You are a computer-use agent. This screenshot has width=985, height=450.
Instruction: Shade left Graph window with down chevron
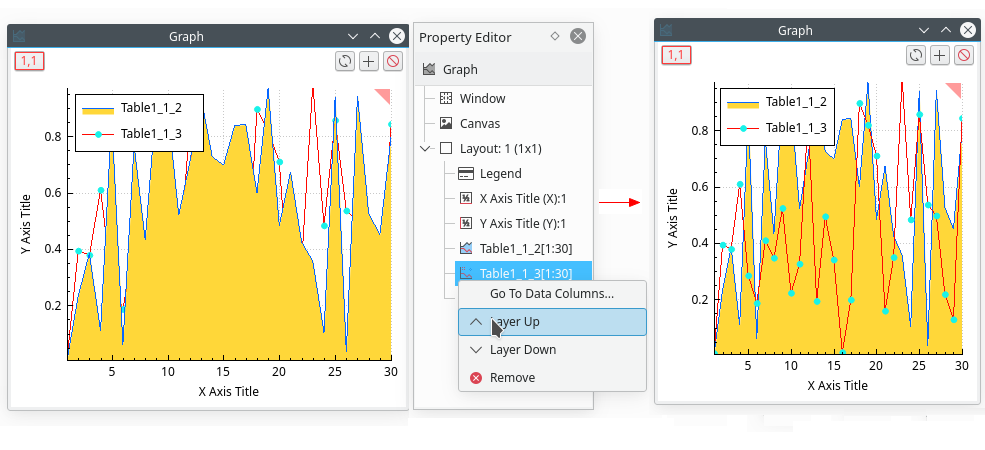353,36
